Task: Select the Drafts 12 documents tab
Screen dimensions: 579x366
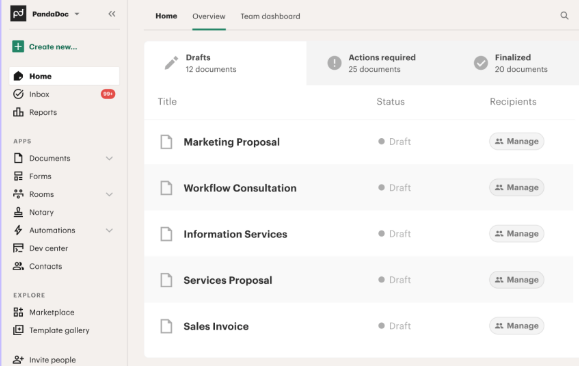Action: (225, 63)
